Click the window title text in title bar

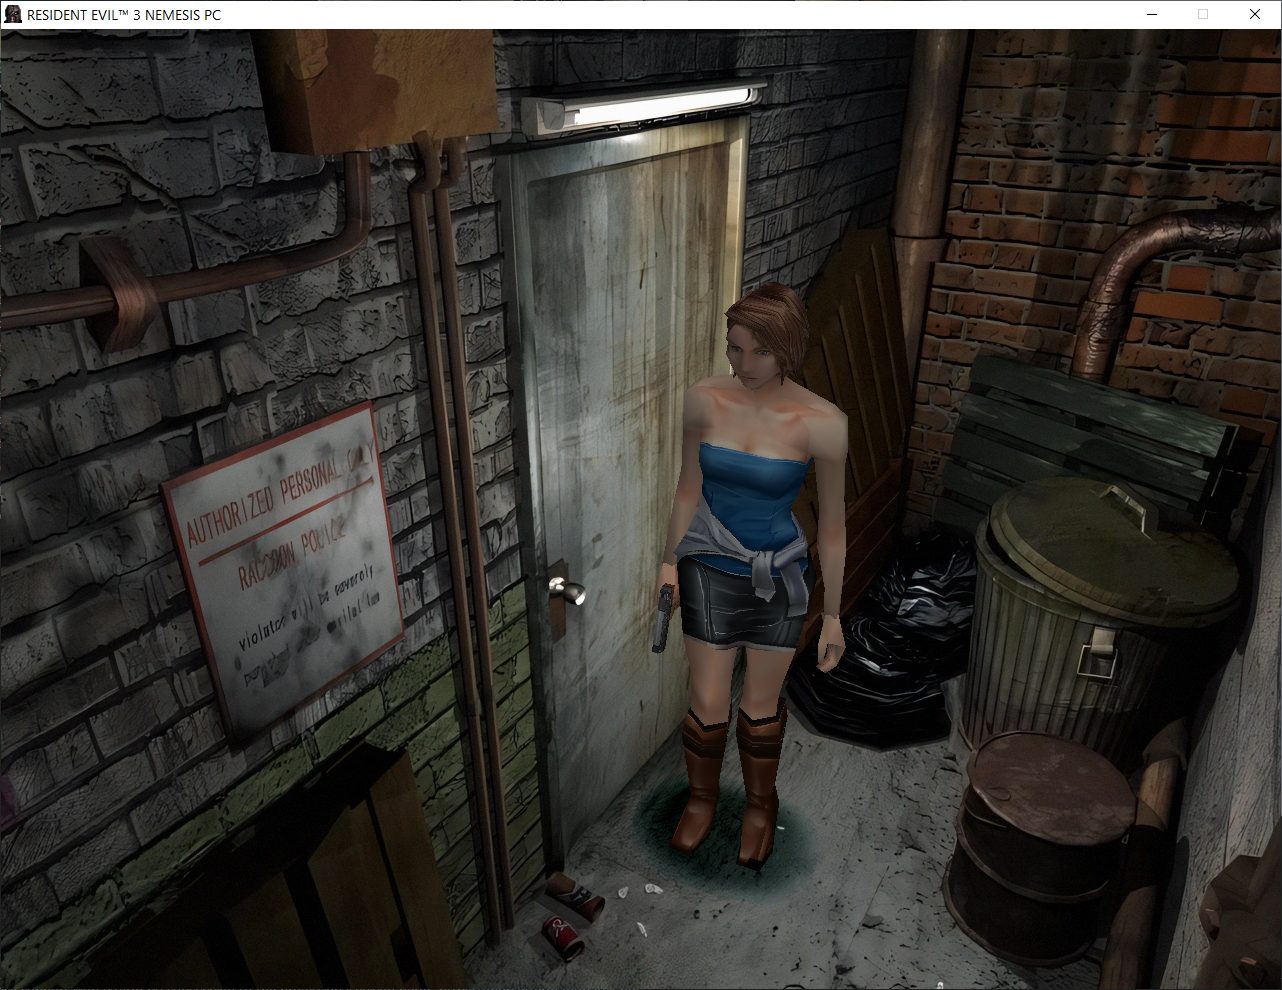coord(124,15)
